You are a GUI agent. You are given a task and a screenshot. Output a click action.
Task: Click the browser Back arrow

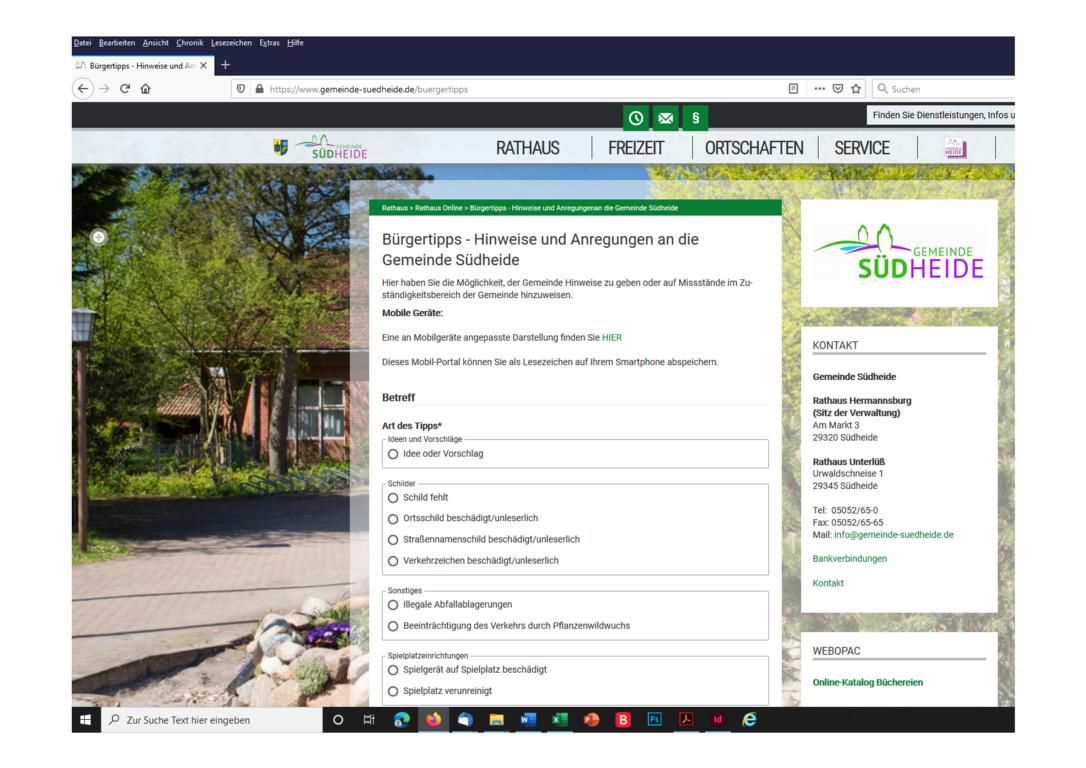point(83,89)
